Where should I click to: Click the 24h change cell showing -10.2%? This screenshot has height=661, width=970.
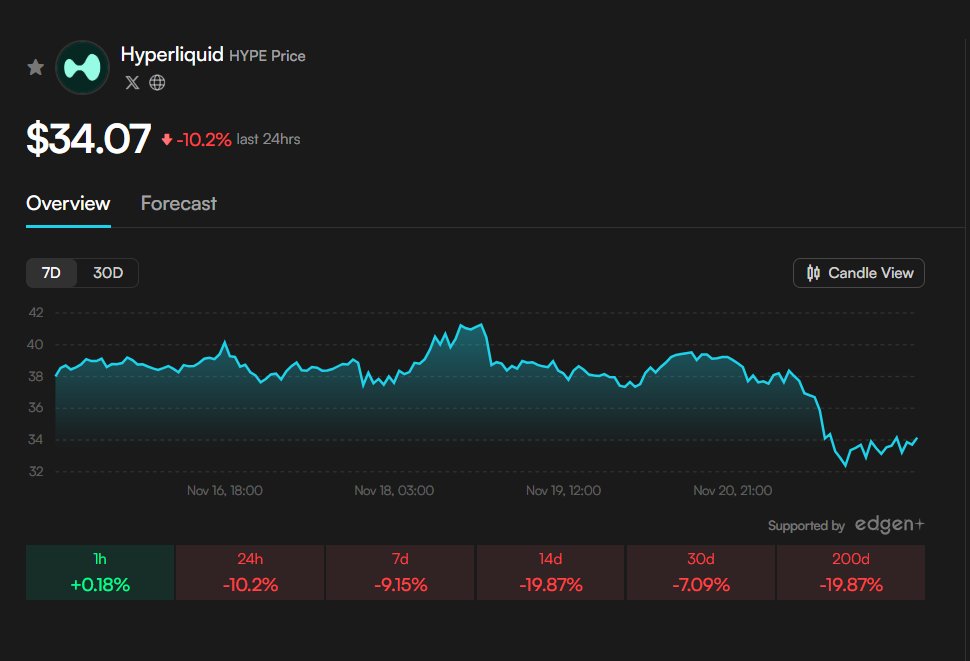tap(249, 570)
